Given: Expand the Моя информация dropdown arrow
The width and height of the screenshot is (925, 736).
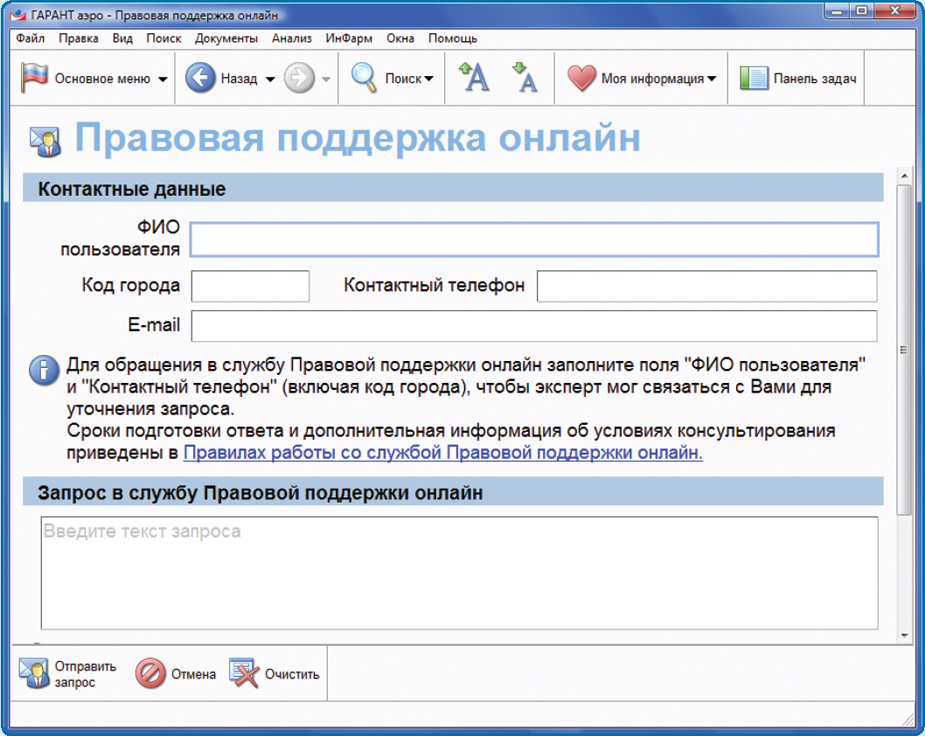Looking at the screenshot, I should pyautogui.click(x=712, y=80).
